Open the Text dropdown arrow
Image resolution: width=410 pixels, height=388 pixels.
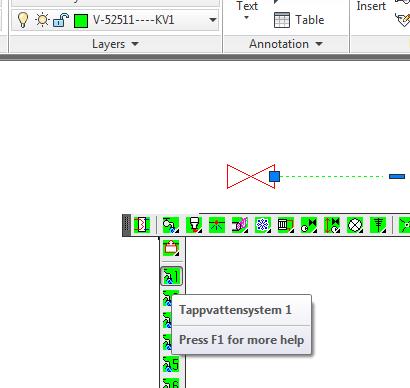[x=247, y=17]
